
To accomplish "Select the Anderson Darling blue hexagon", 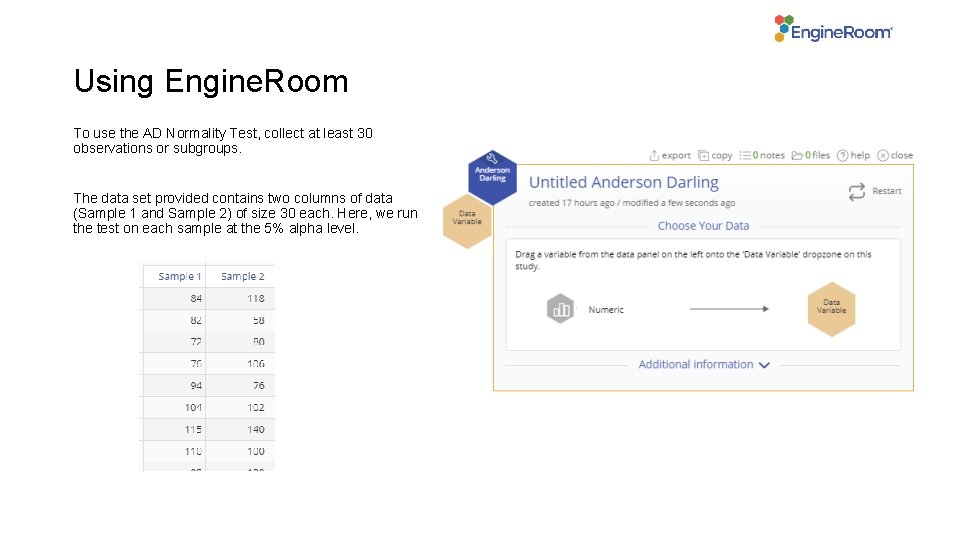I will [492, 176].
